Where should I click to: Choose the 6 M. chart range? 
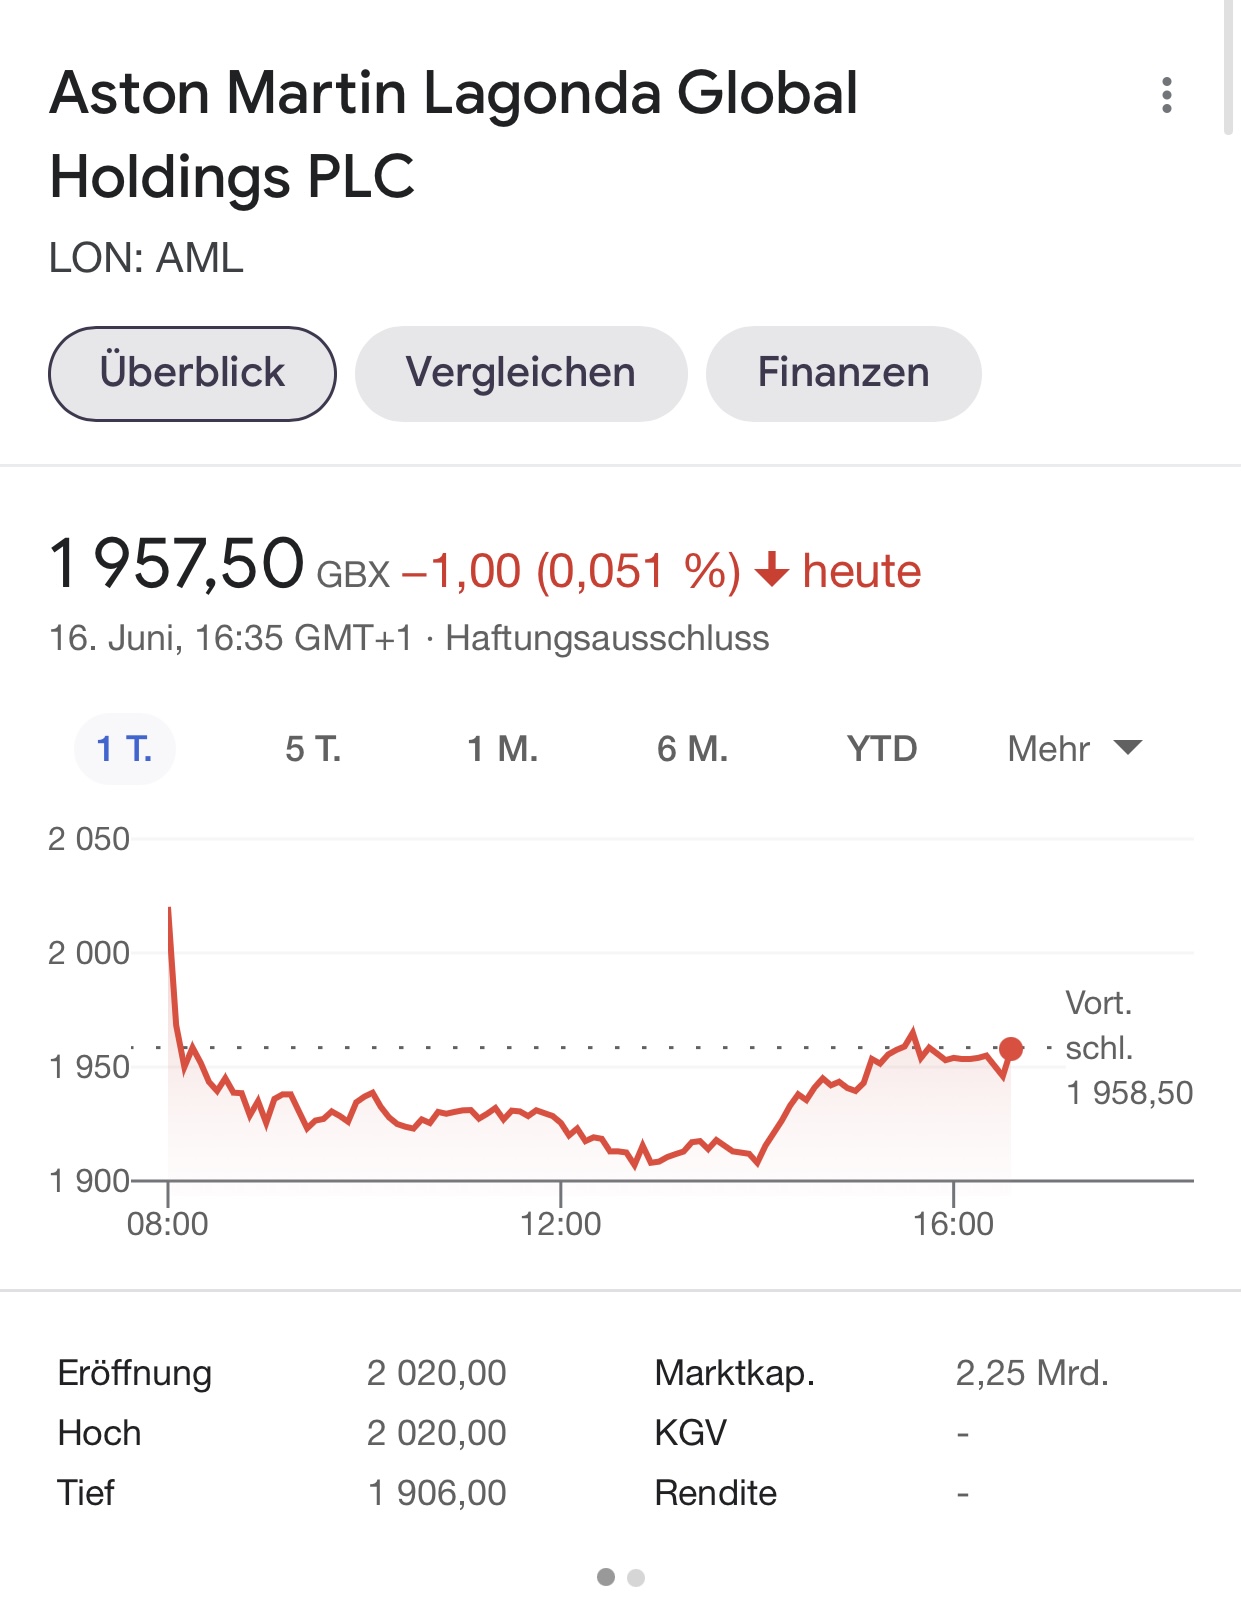[693, 749]
